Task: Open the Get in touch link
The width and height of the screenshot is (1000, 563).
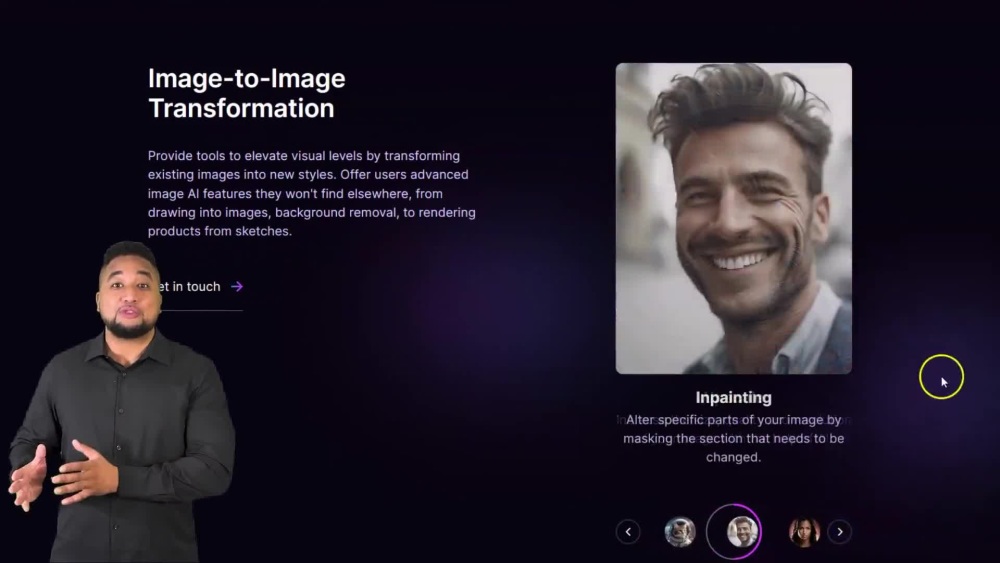Action: pyautogui.click(x=195, y=287)
